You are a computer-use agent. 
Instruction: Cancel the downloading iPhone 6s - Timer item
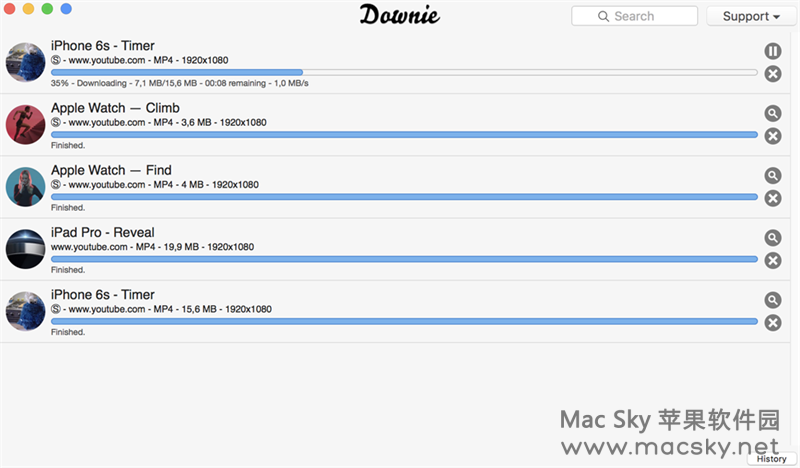(x=772, y=74)
